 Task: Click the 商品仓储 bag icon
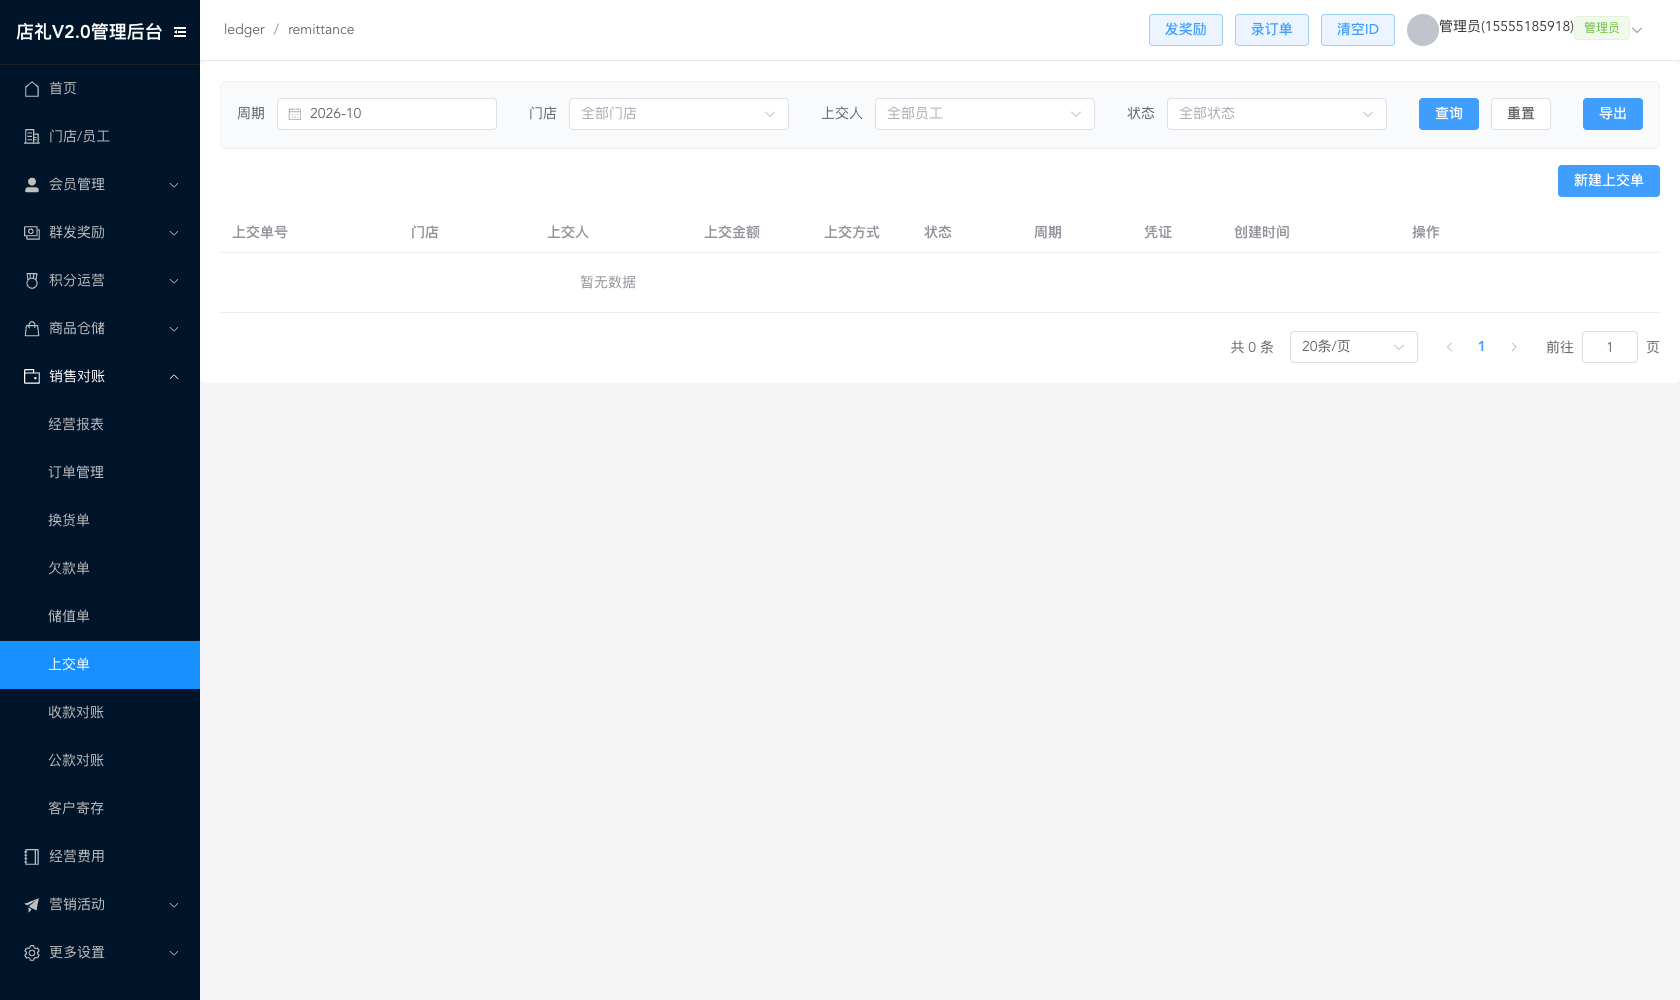click(32, 329)
